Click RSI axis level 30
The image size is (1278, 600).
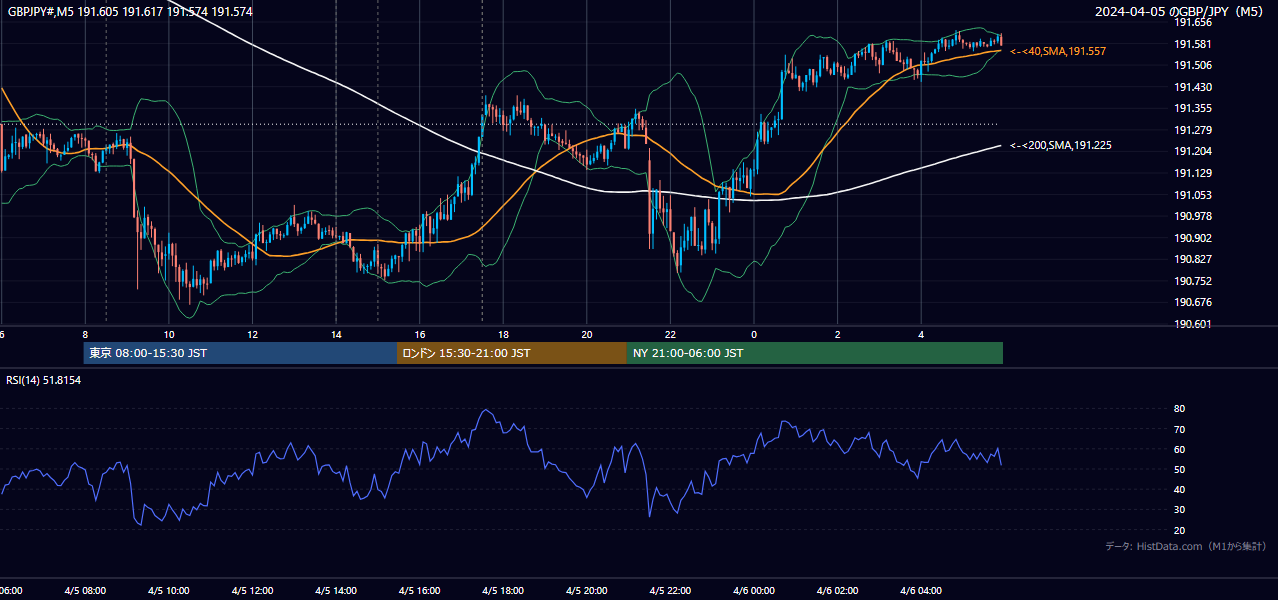click(1179, 510)
